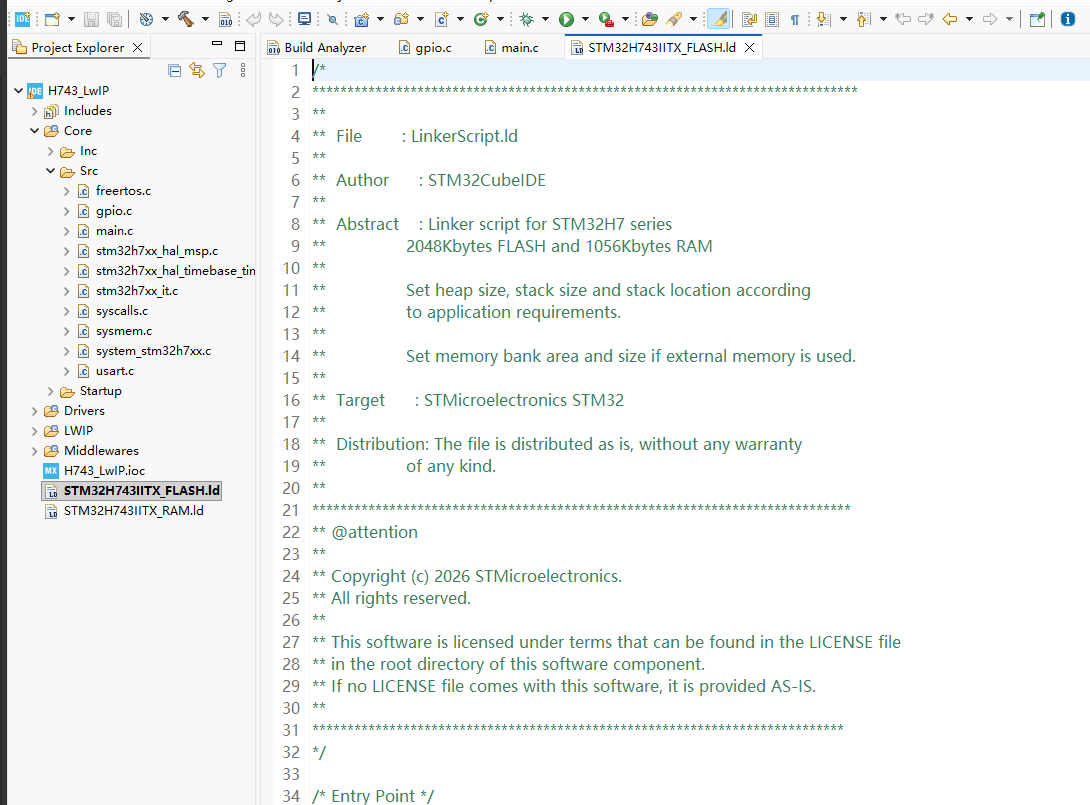Close the STM32H743IITX_FLASH.ld editor tab
1090x805 pixels.
(749, 47)
